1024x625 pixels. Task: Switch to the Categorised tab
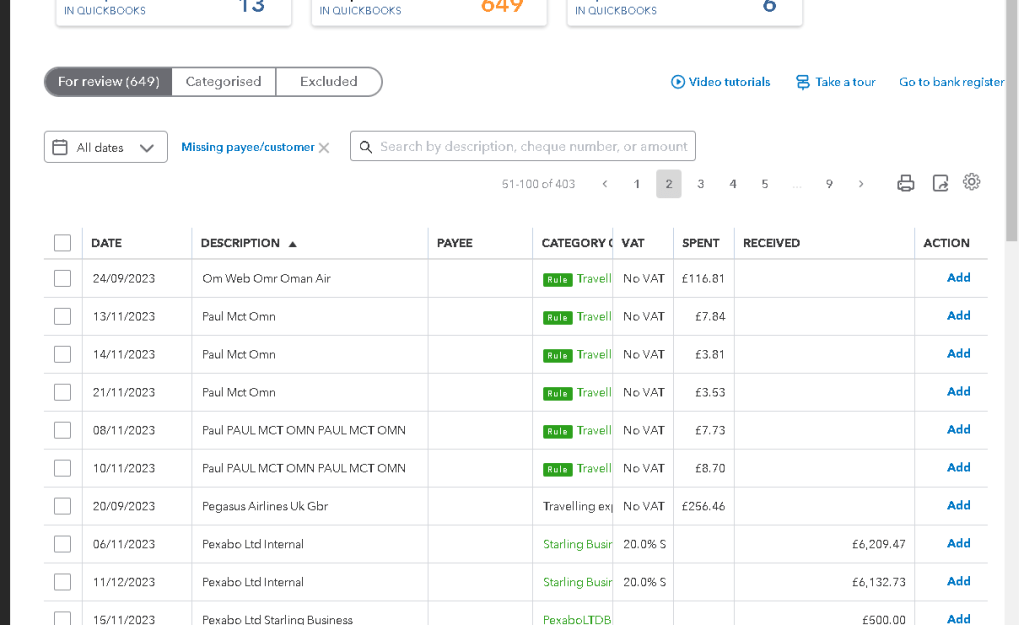coord(223,82)
